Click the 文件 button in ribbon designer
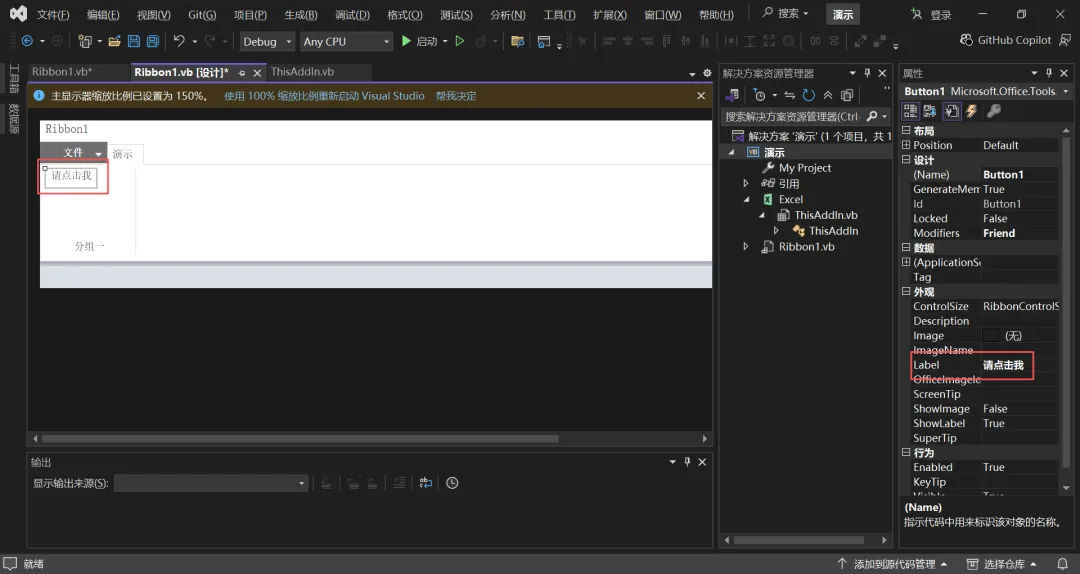Image resolution: width=1080 pixels, height=574 pixels. (73, 152)
